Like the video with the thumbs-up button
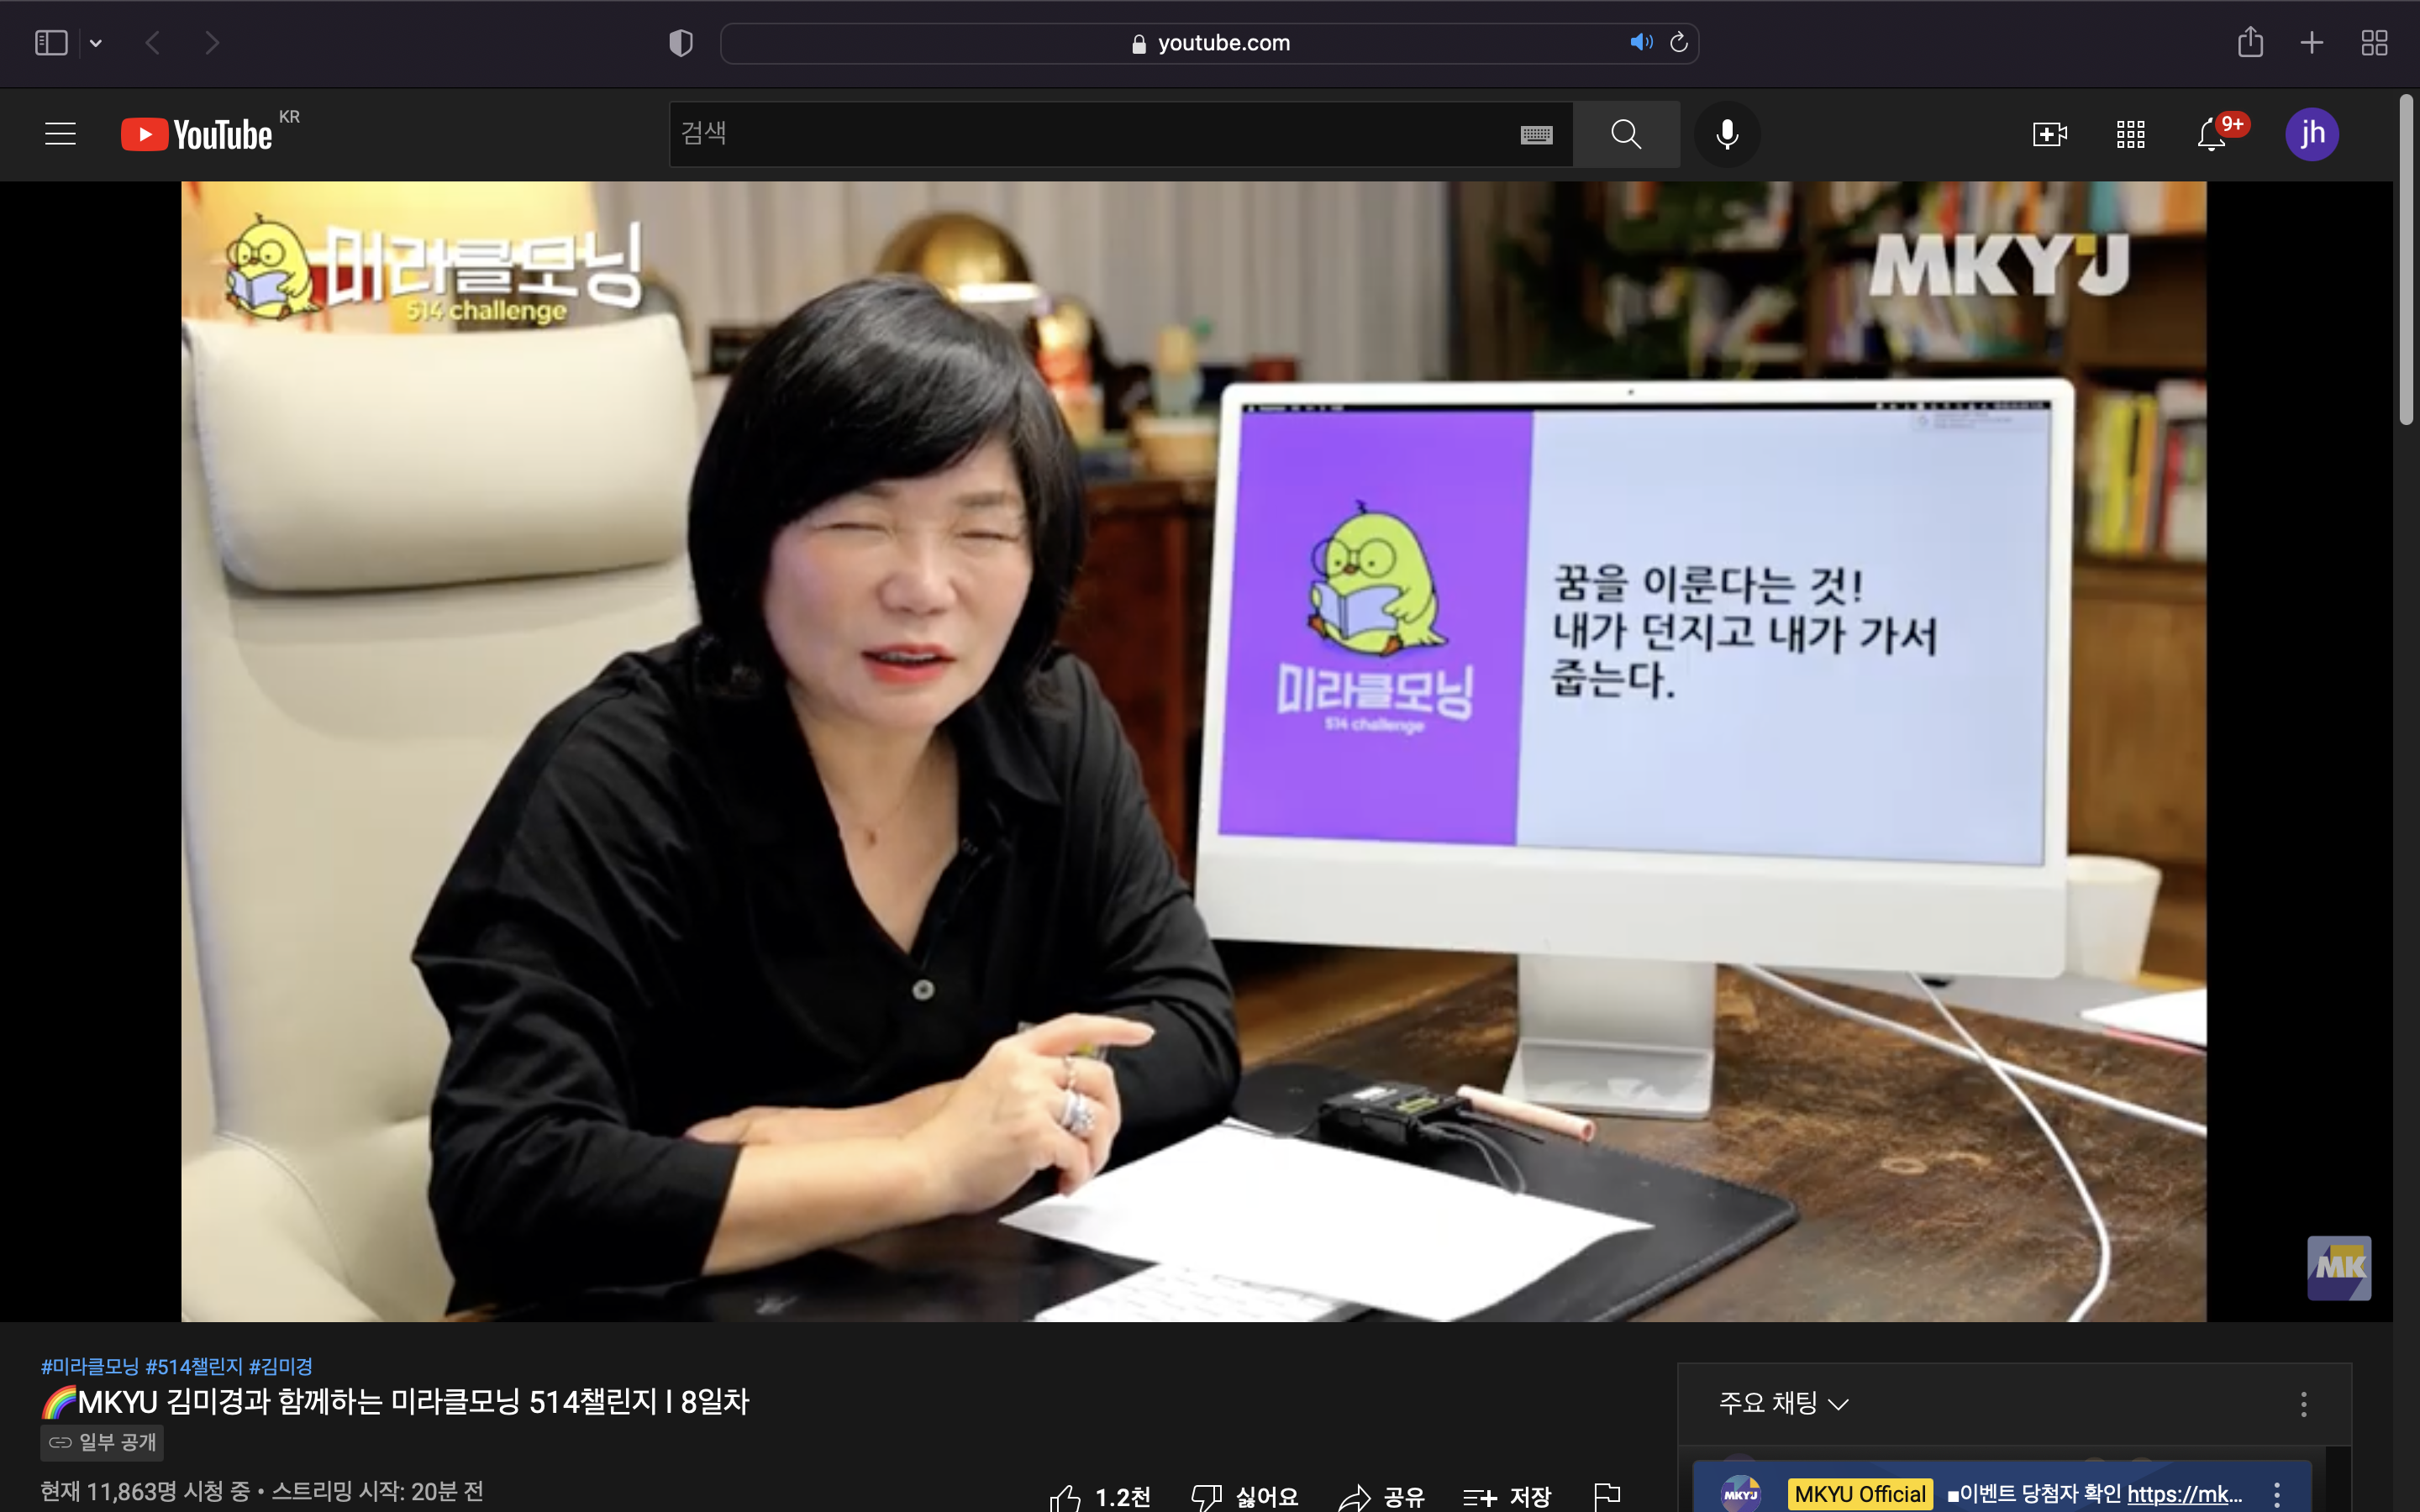Image resolution: width=2420 pixels, height=1512 pixels. click(1066, 1497)
